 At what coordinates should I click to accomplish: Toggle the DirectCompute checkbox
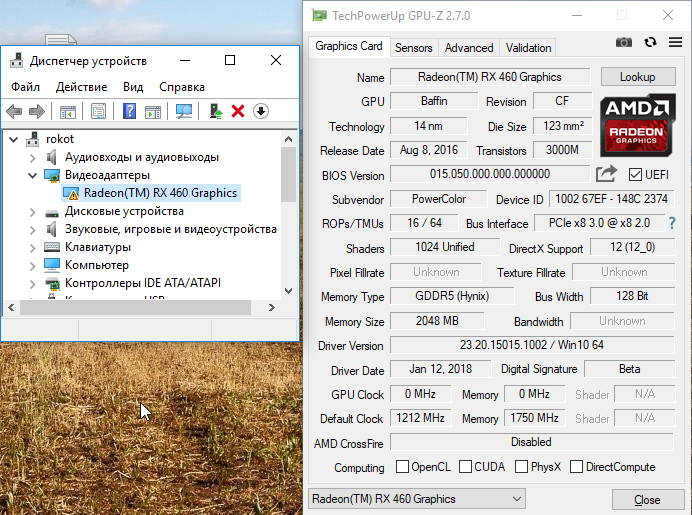576,466
